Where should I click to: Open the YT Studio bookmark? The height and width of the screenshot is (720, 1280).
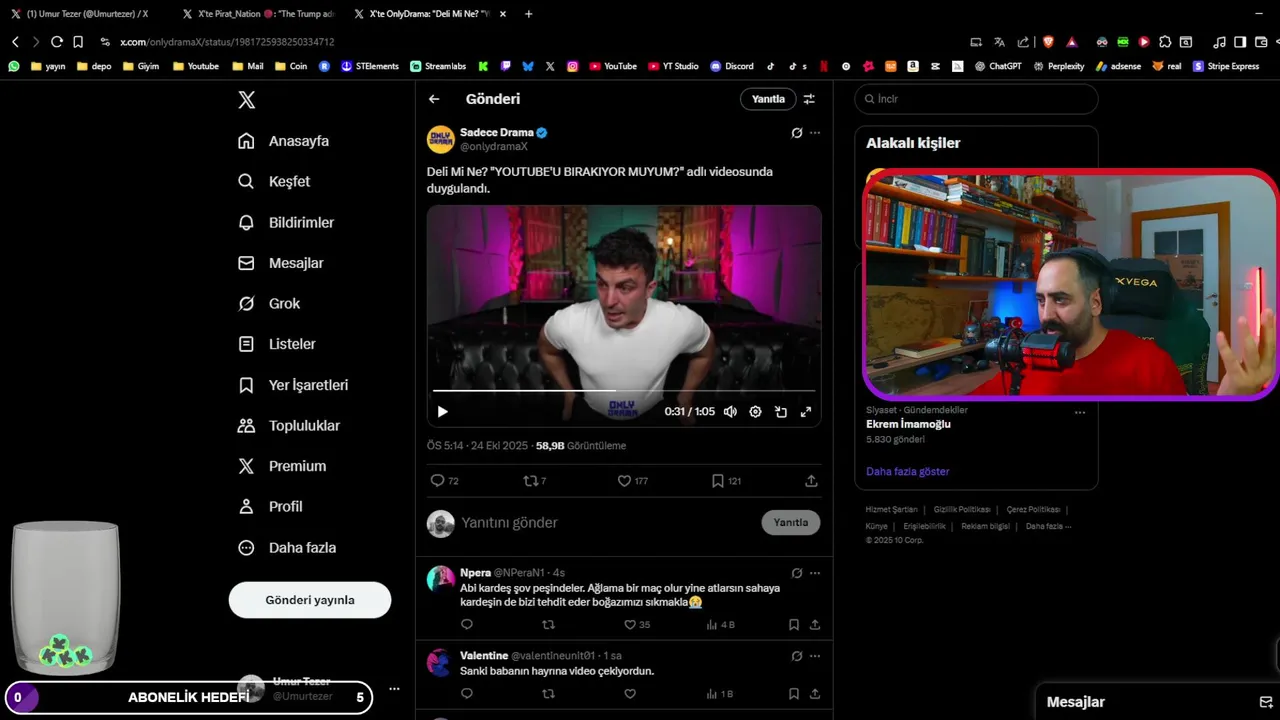[x=673, y=66]
